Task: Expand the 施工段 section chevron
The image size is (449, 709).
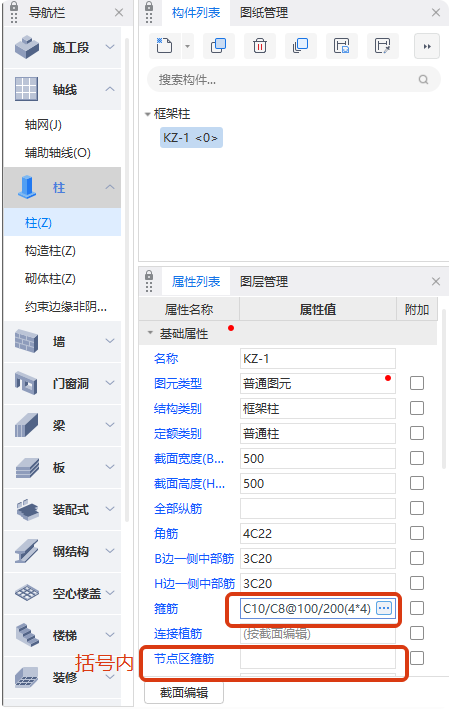Action: (110, 47)
